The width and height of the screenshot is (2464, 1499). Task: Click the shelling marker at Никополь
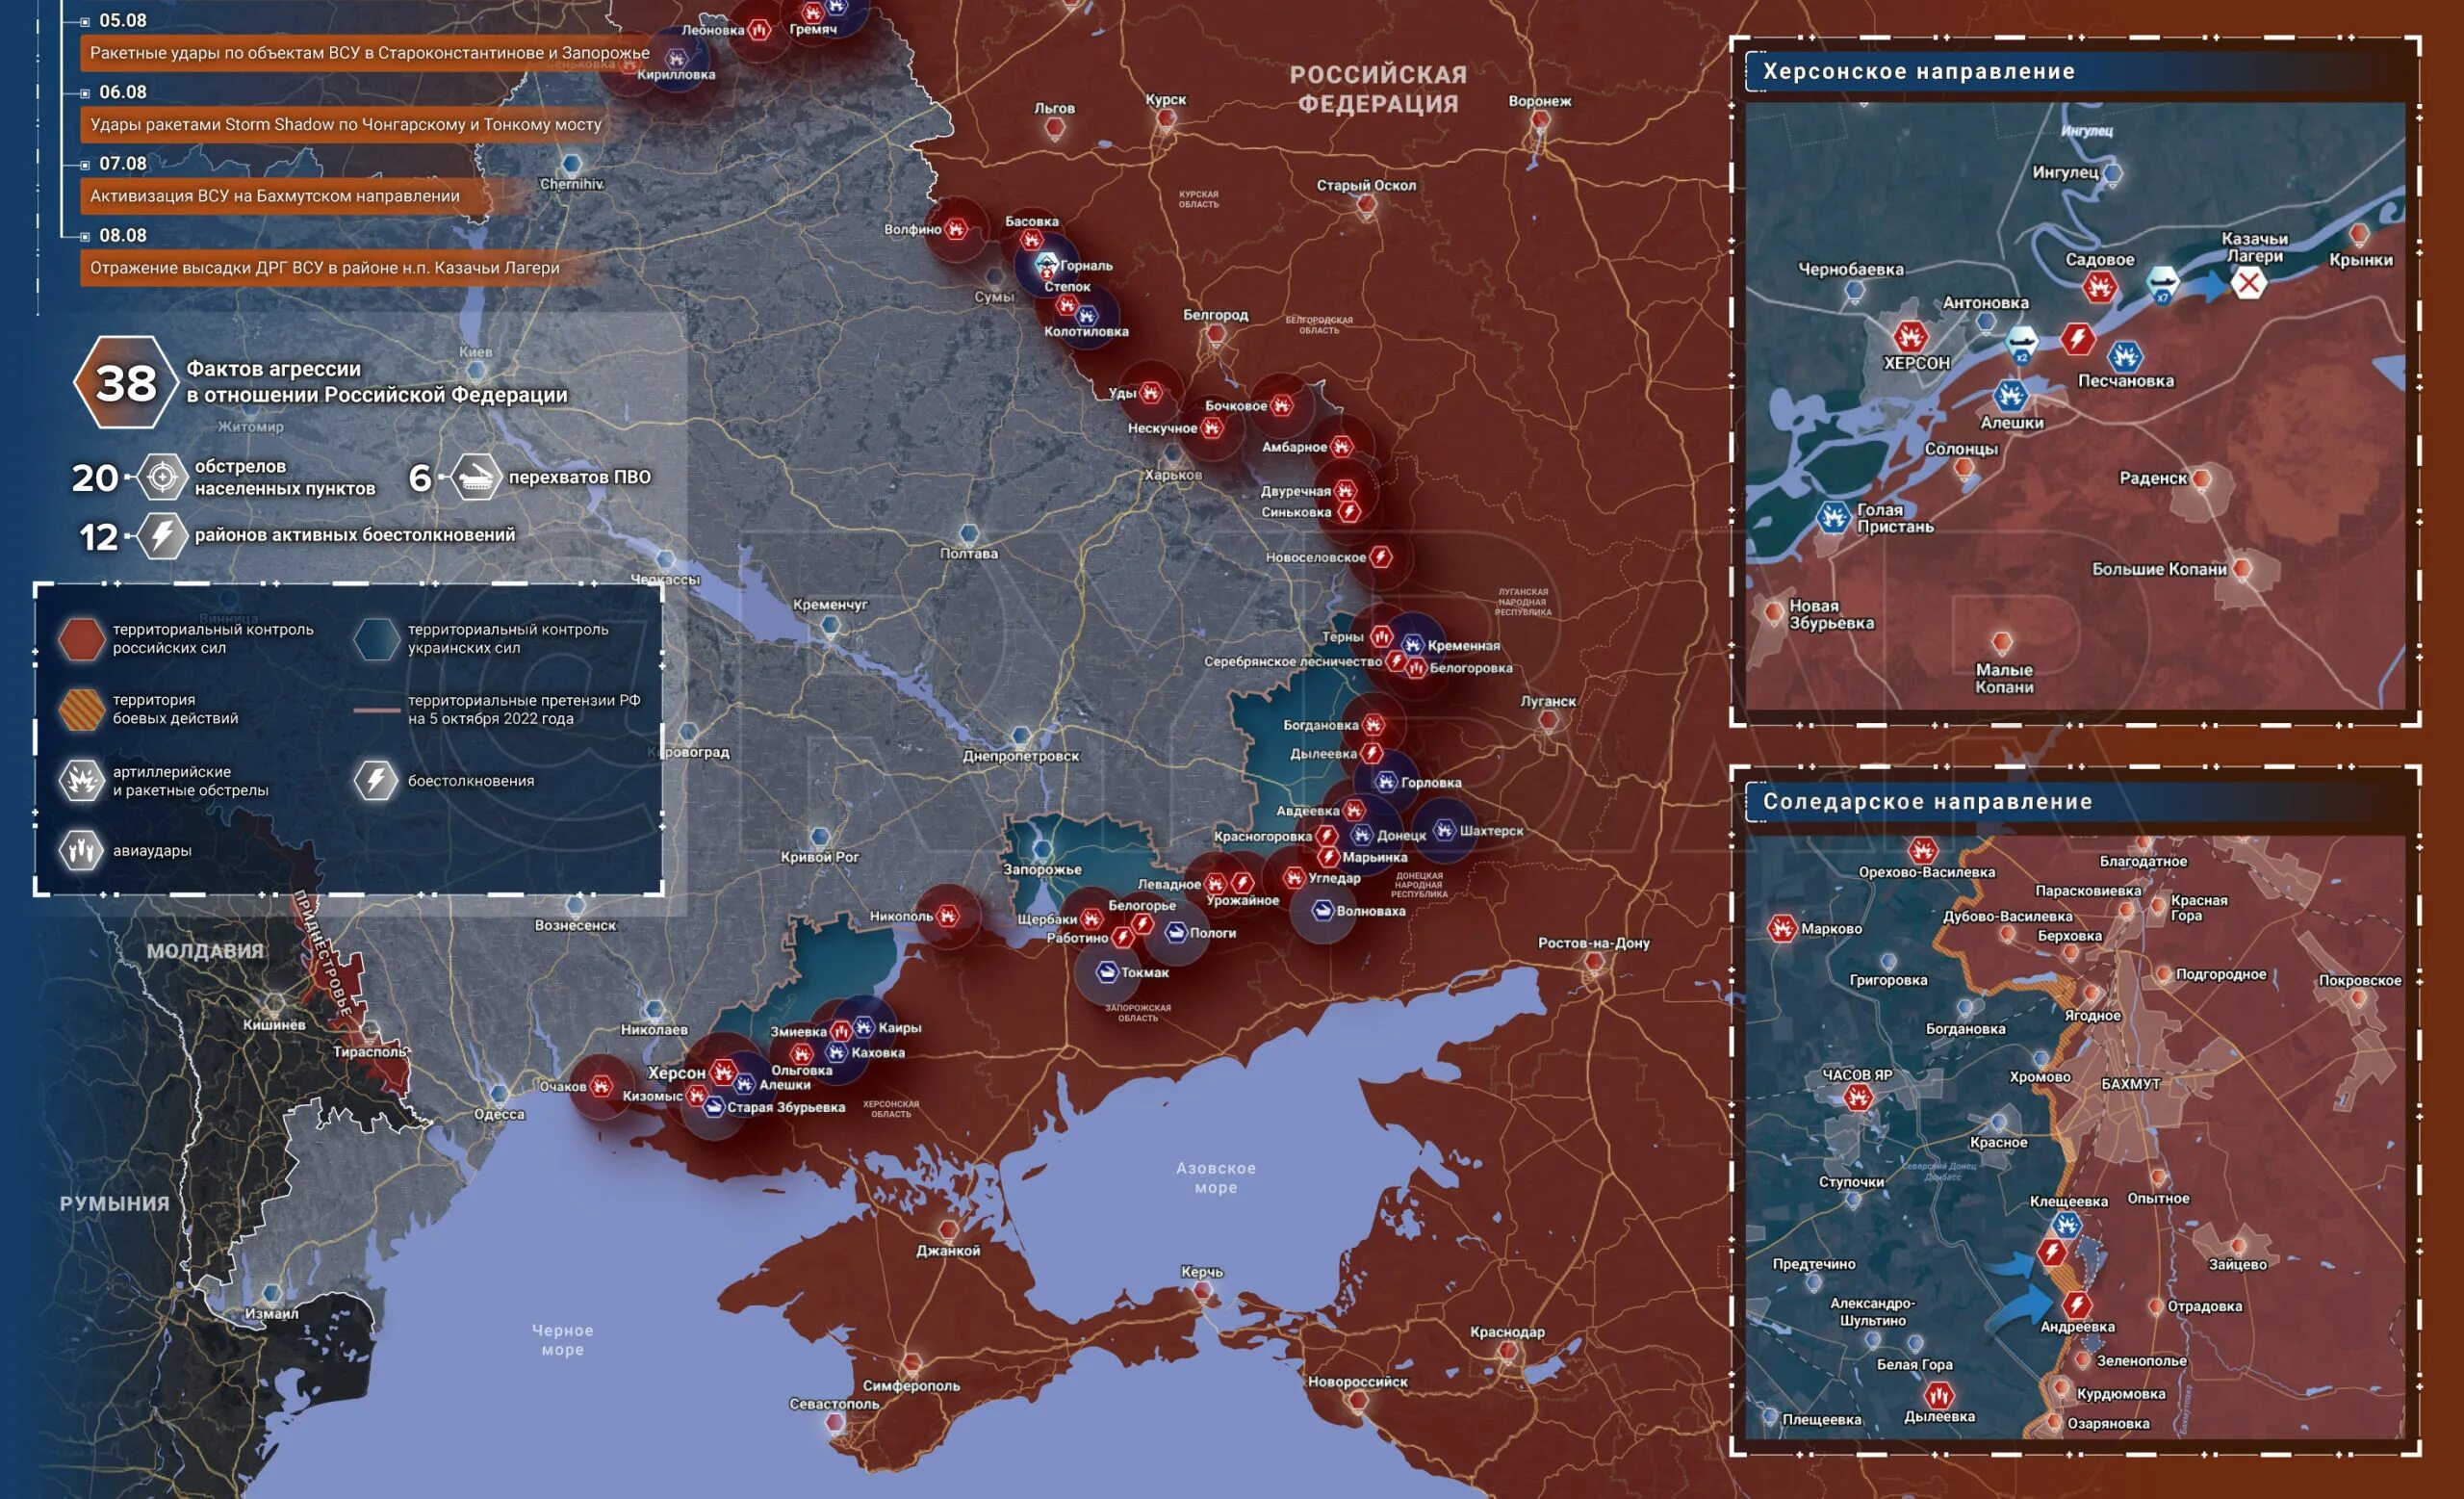click(947, 915)
